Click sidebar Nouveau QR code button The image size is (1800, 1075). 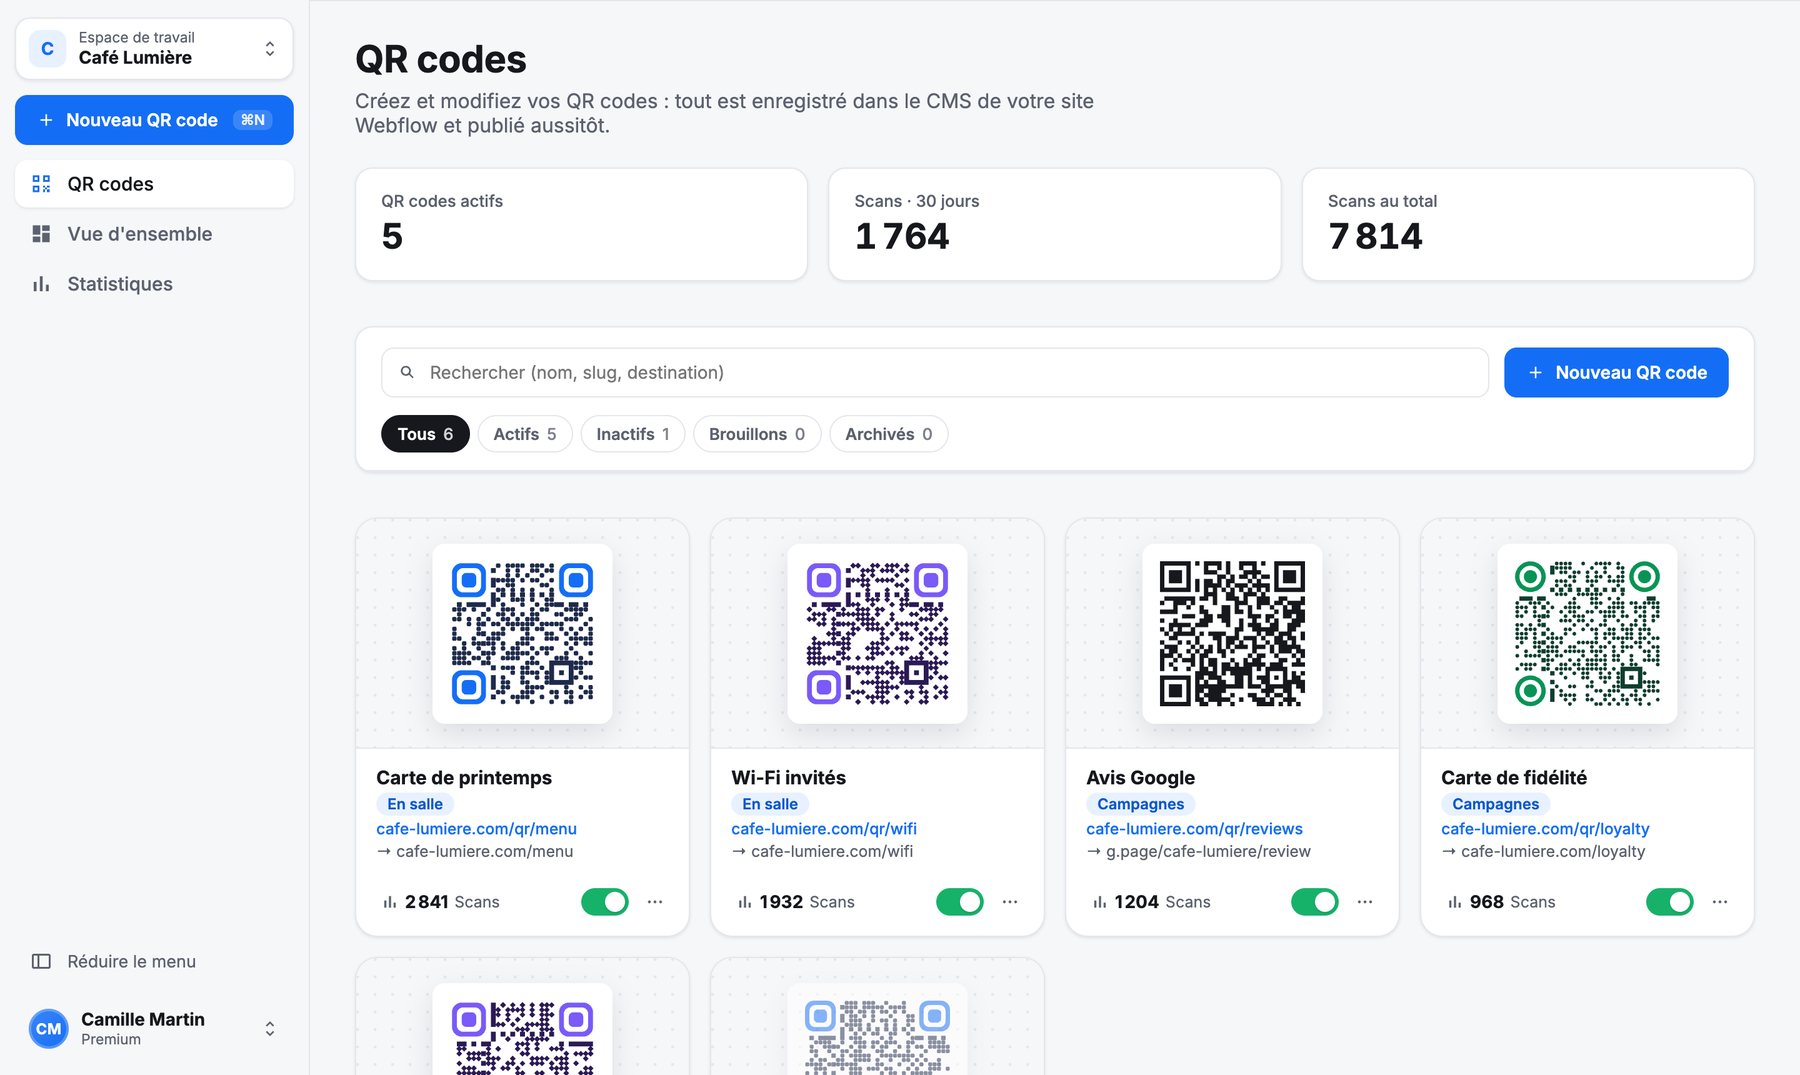coord(154,120)
